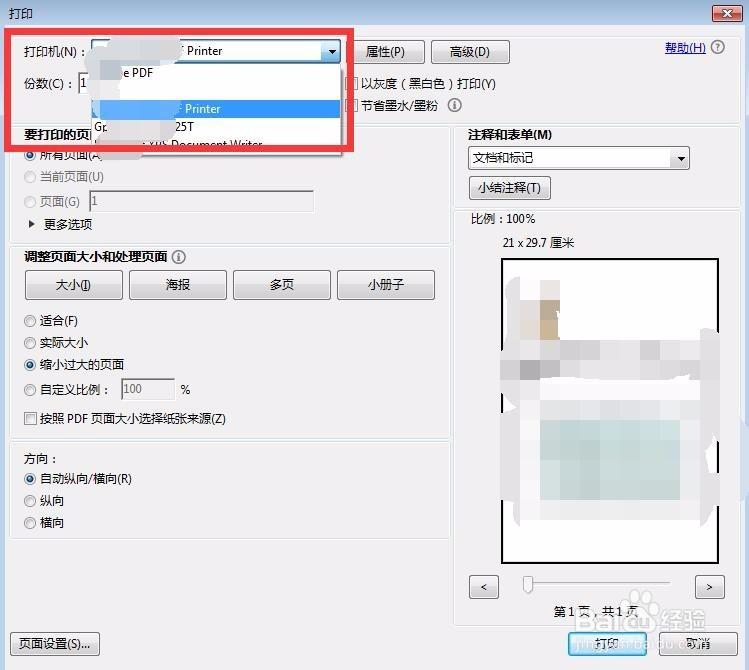Pick the printer entry ending in 25T
Image resolution: width=749 pixels, height=670 pixels.
(x=217, y=127)
